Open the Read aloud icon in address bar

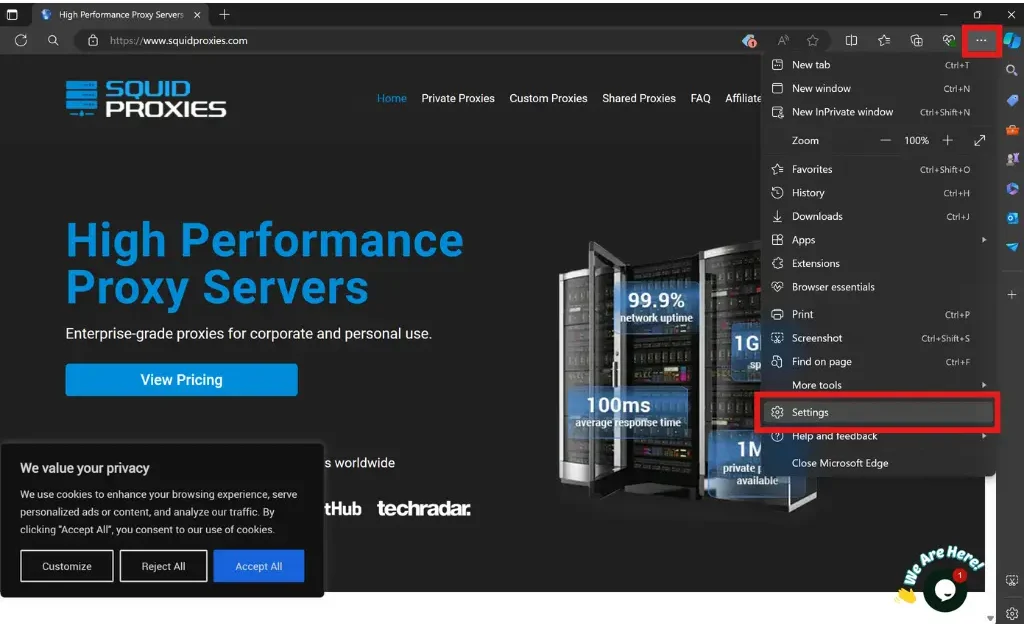point(782,40)
